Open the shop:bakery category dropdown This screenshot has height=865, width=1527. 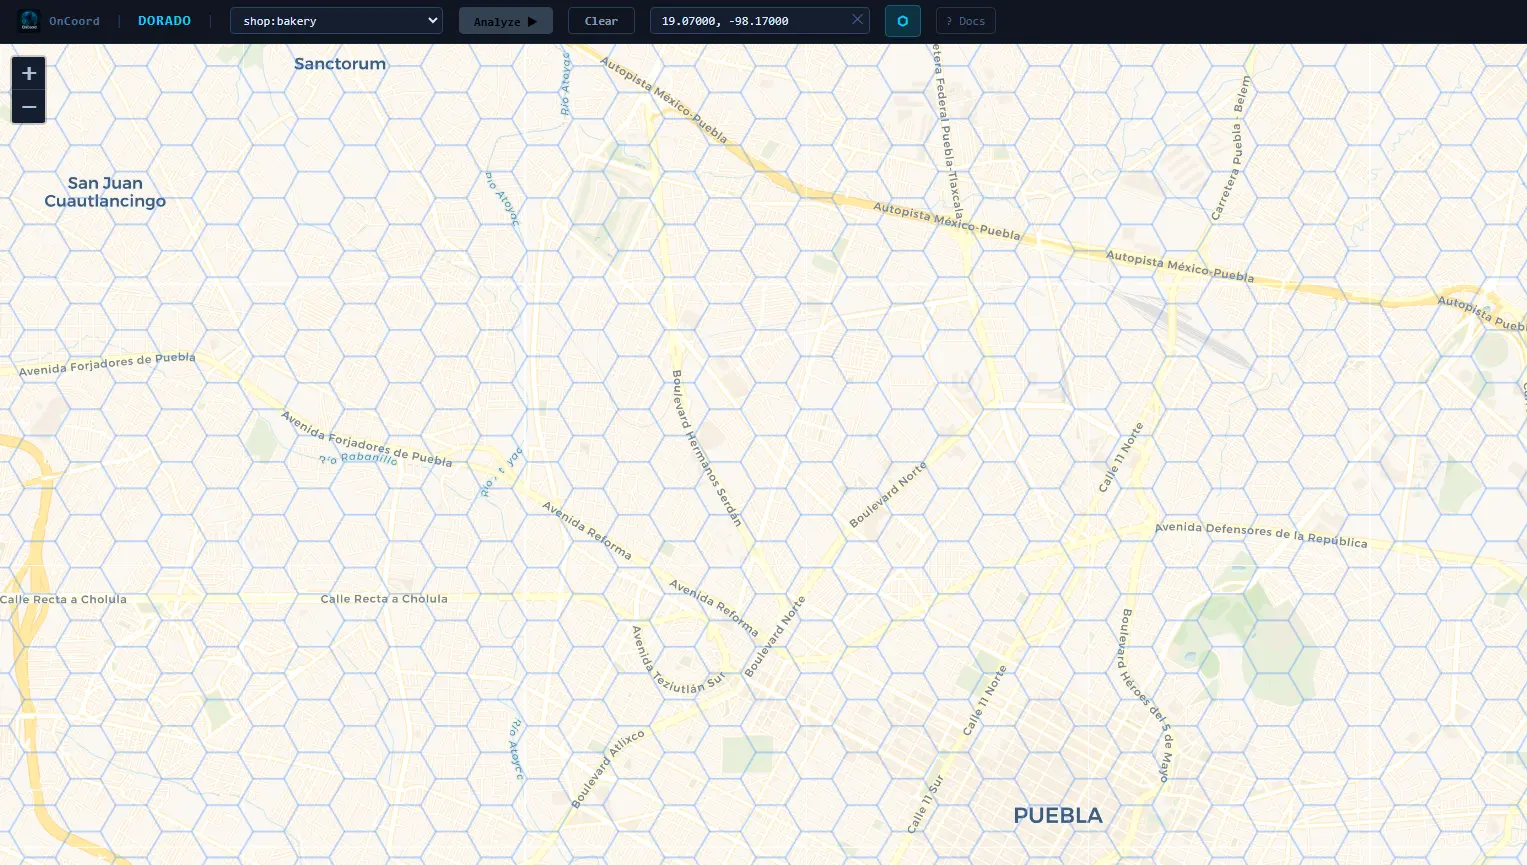pos(336,21)
